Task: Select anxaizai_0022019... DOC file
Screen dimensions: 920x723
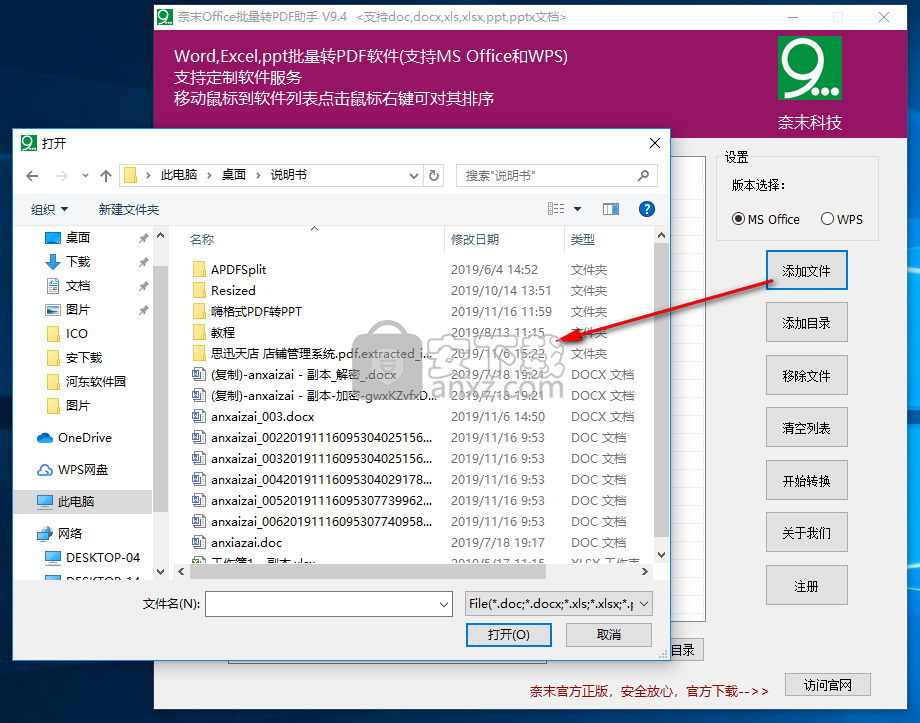Action: pos(321,438)
